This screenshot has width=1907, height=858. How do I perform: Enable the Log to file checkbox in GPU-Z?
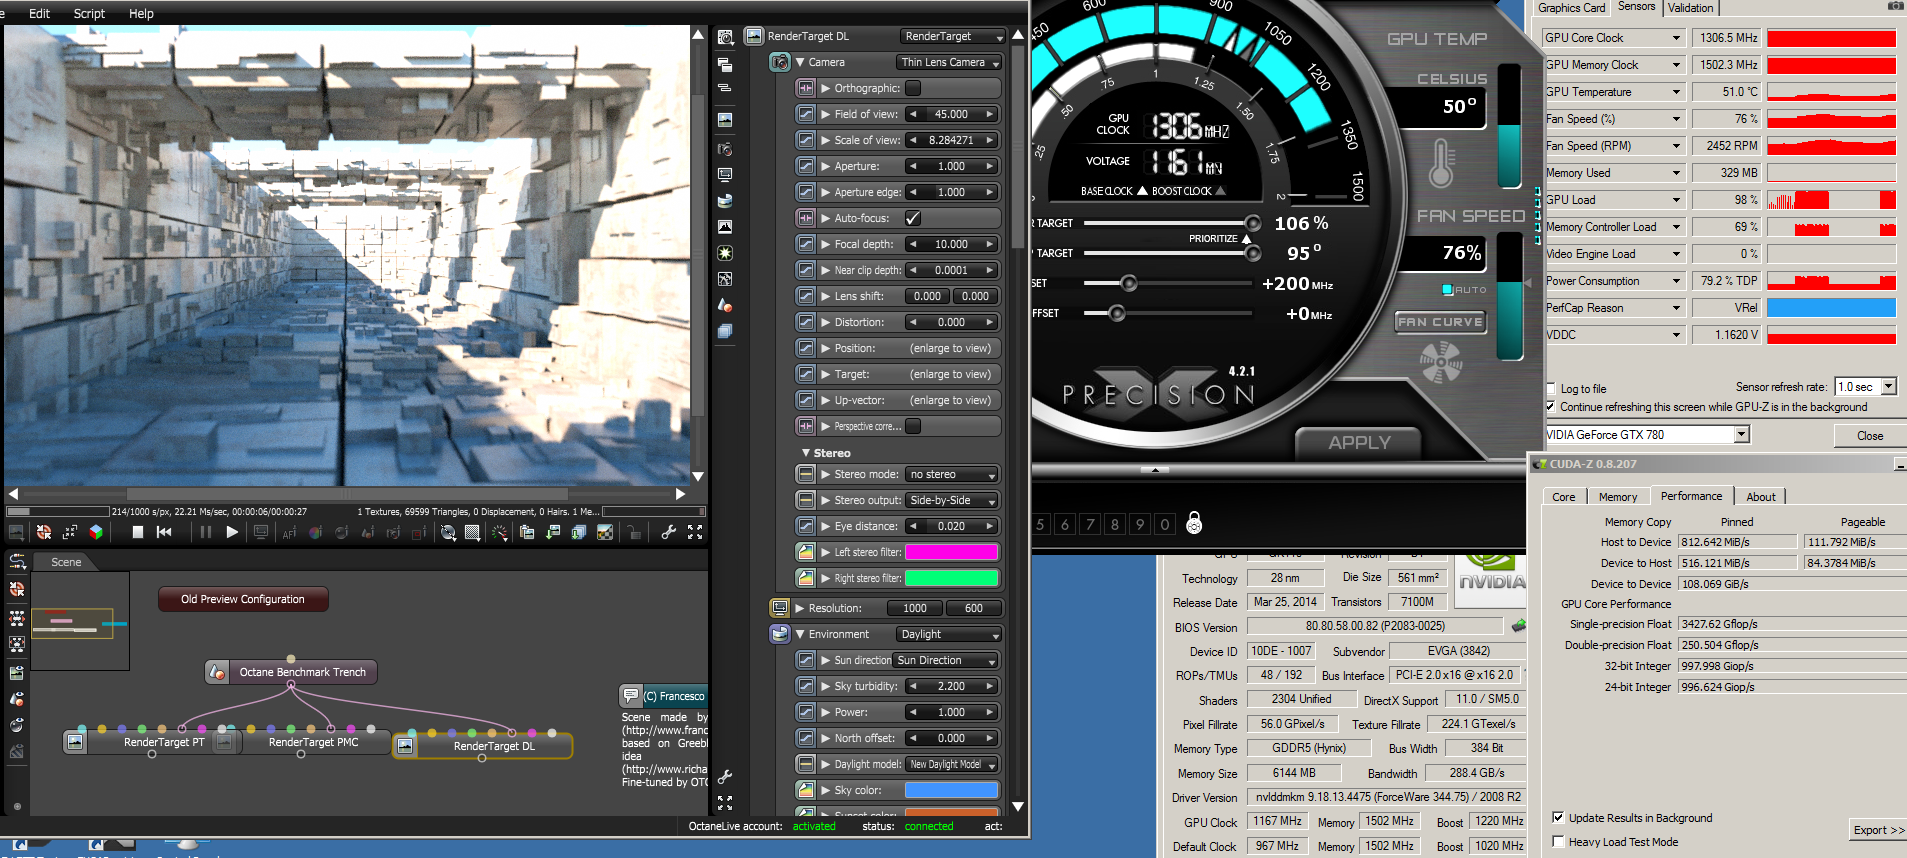[x=1551, y=389]
